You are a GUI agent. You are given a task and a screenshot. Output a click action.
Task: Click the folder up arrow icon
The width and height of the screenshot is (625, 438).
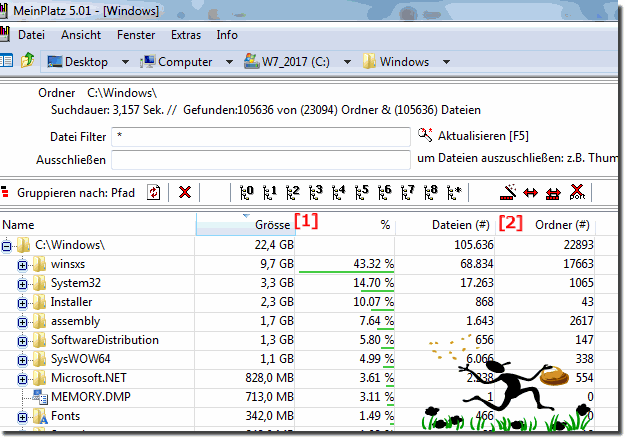(28, 60)
